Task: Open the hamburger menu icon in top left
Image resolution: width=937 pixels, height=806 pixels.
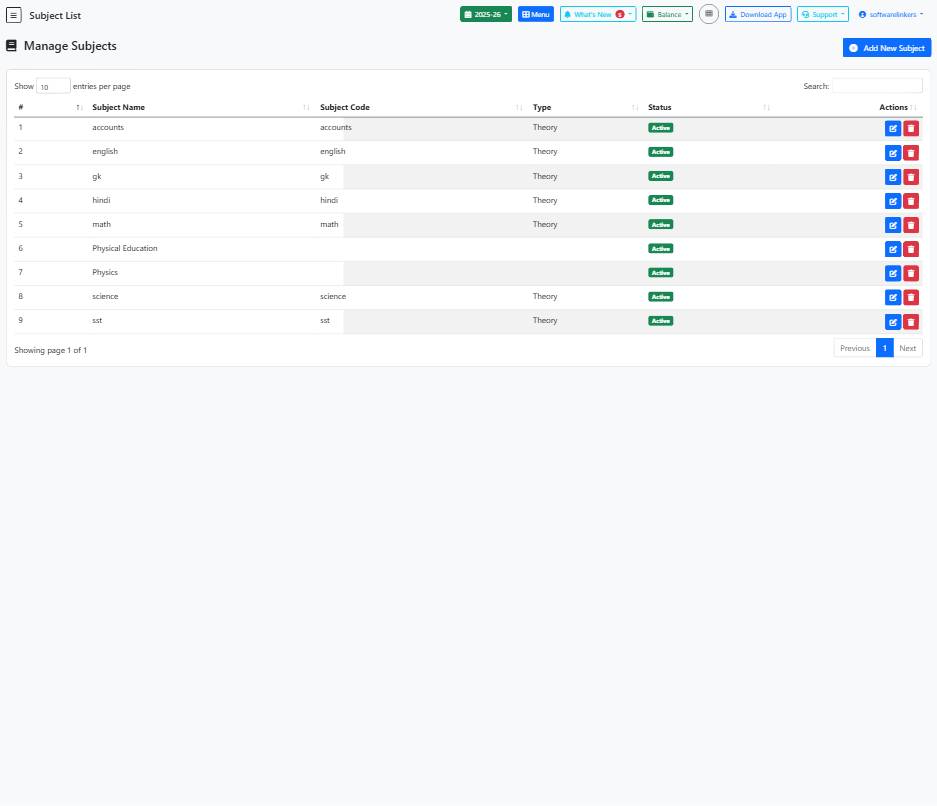Action: coord(13,15)
